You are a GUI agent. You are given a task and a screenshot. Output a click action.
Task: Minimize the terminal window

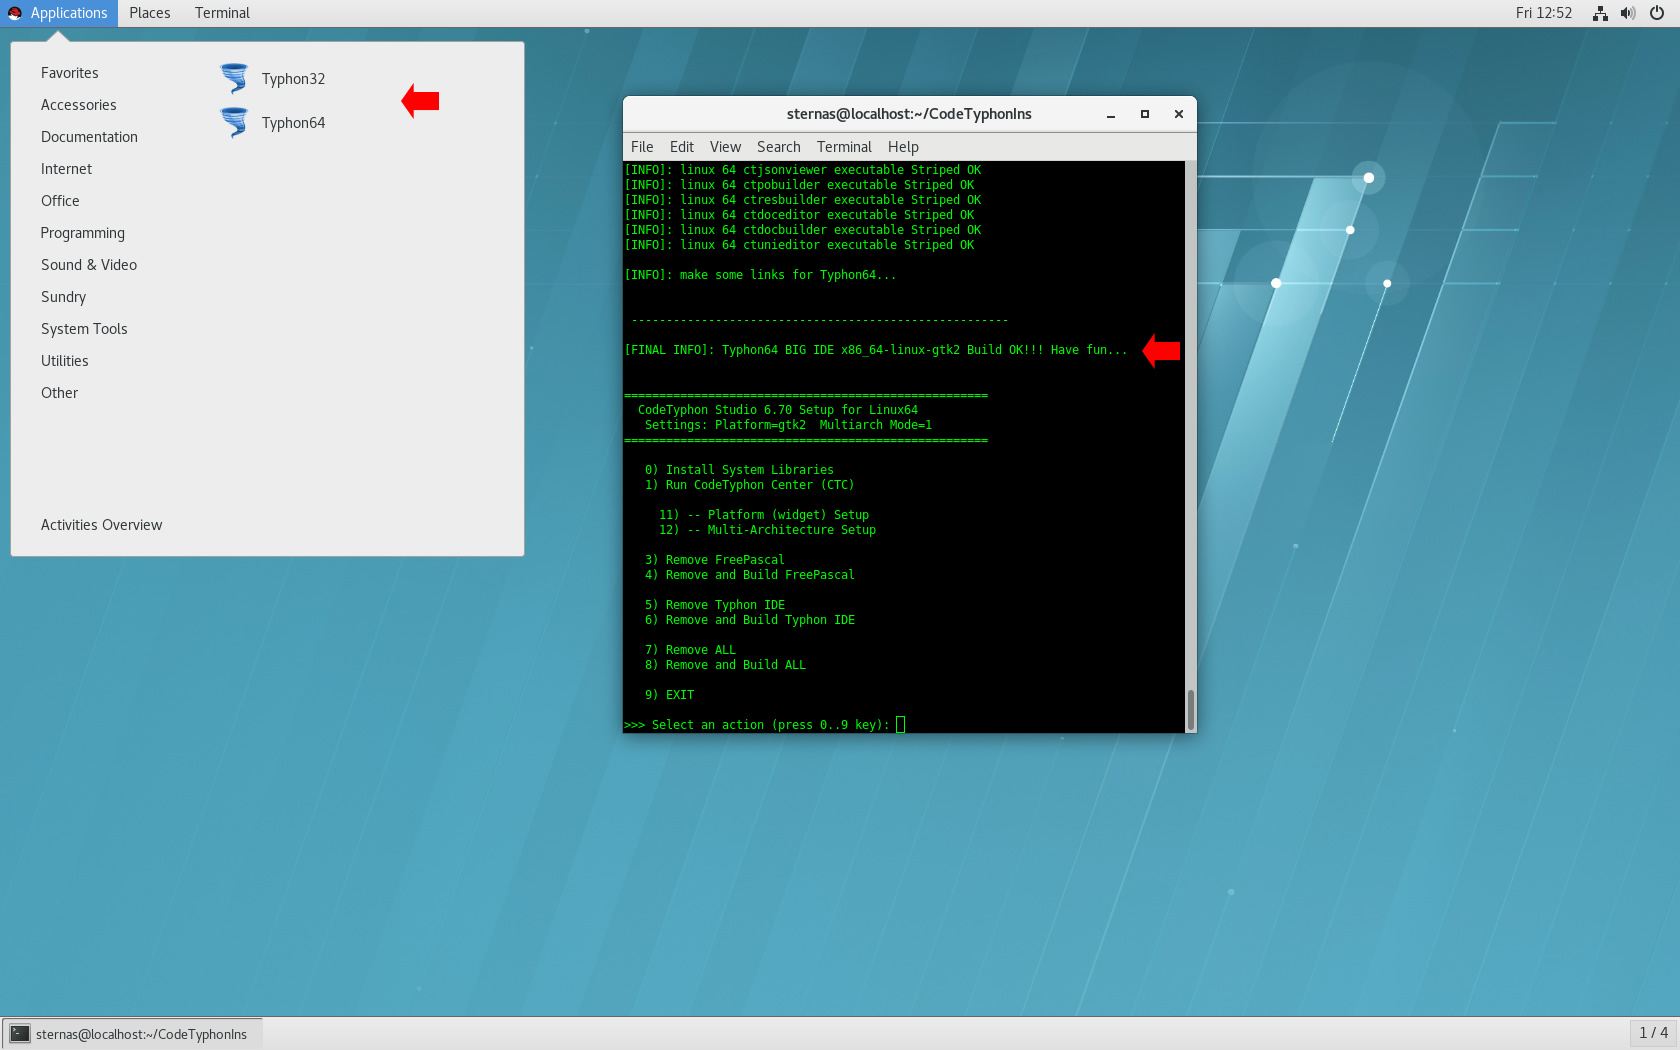pos(1111,114)
